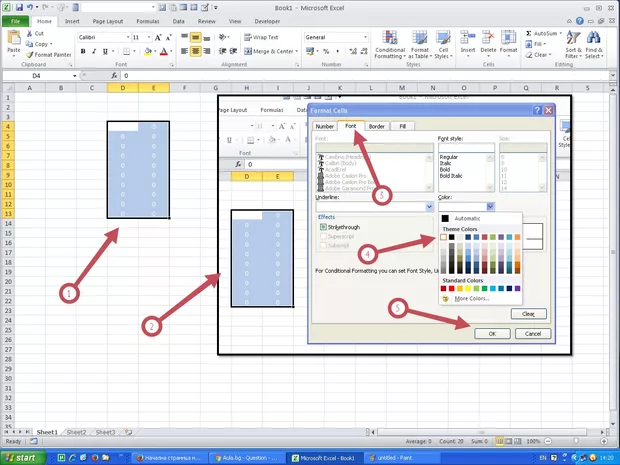
Task: Open the Name Box dropdown
Action: click(74, 76)
